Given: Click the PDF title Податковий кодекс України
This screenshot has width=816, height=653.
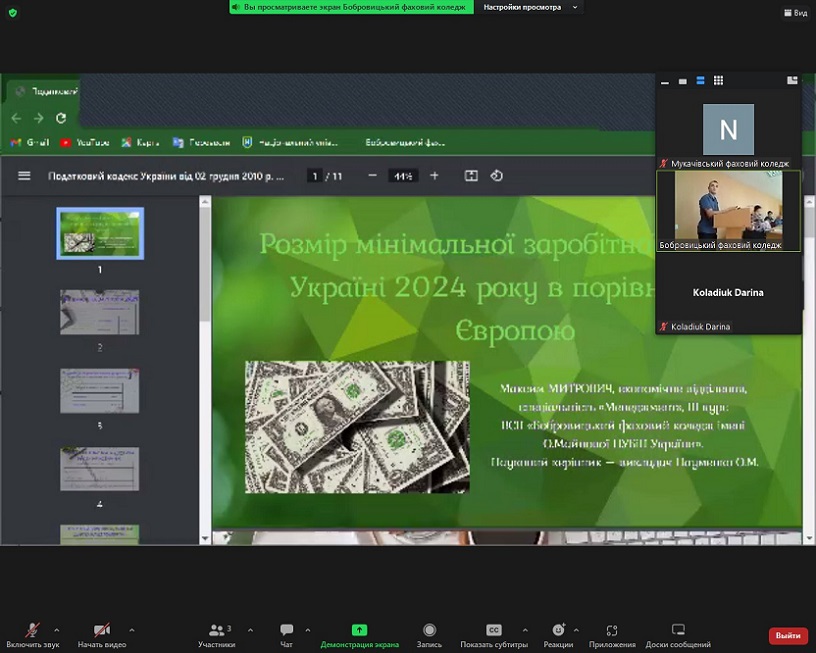Looking at the screenshot, I should click(165, 176).
